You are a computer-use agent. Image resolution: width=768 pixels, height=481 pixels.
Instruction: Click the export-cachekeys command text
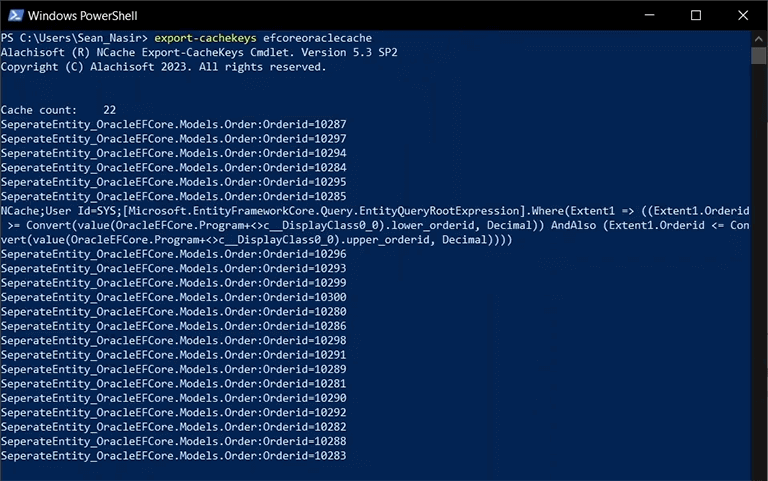pyautogui.click(x=205, y=38)
